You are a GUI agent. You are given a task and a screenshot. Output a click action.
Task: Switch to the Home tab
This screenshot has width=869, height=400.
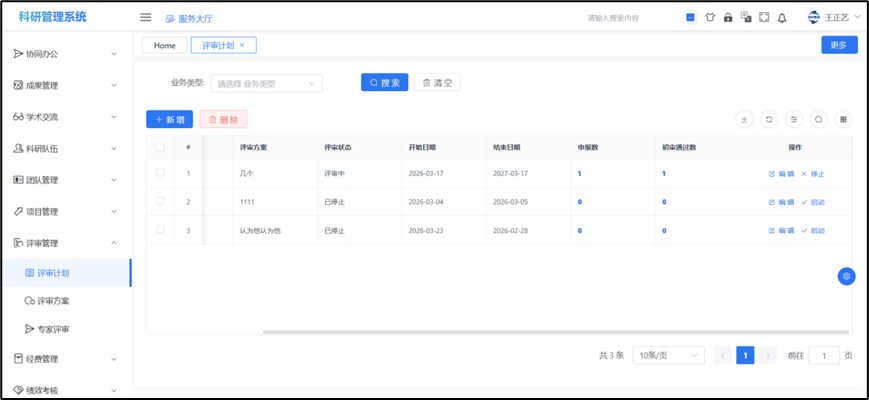click(165, 45)
